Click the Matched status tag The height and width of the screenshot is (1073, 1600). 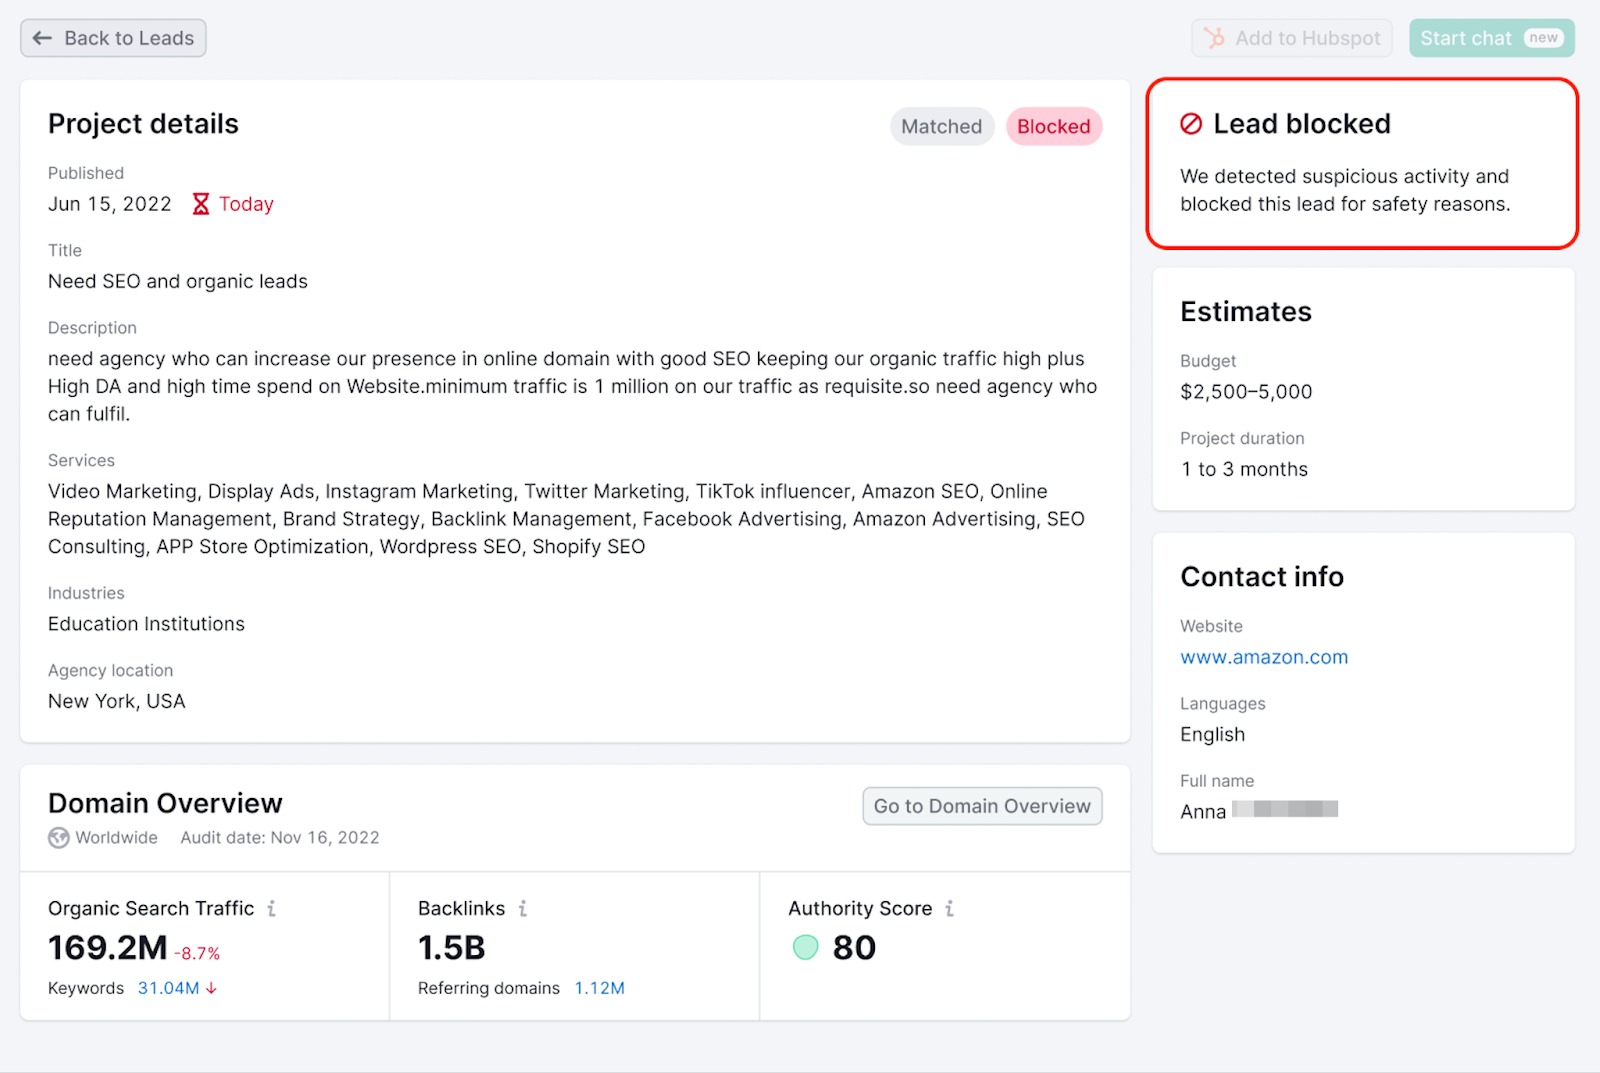[x=942, y=126]
